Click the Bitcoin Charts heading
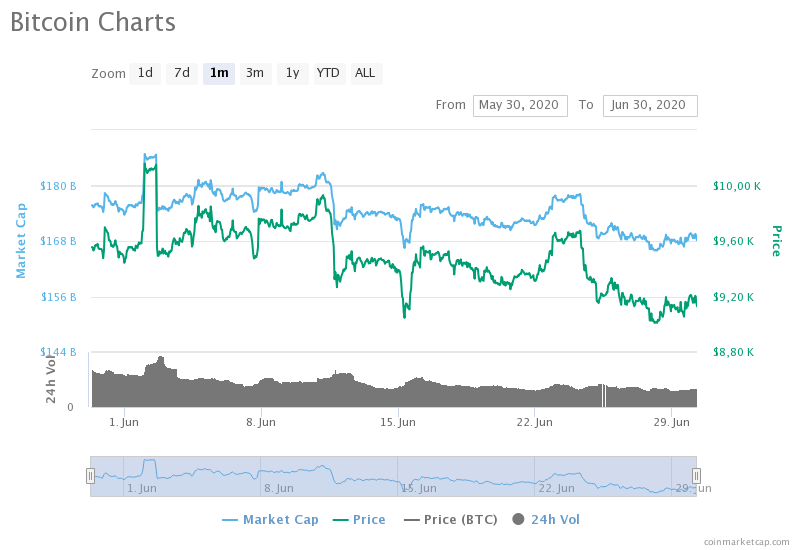The height and width of the screenshot is (550, 800). (93, 22)
